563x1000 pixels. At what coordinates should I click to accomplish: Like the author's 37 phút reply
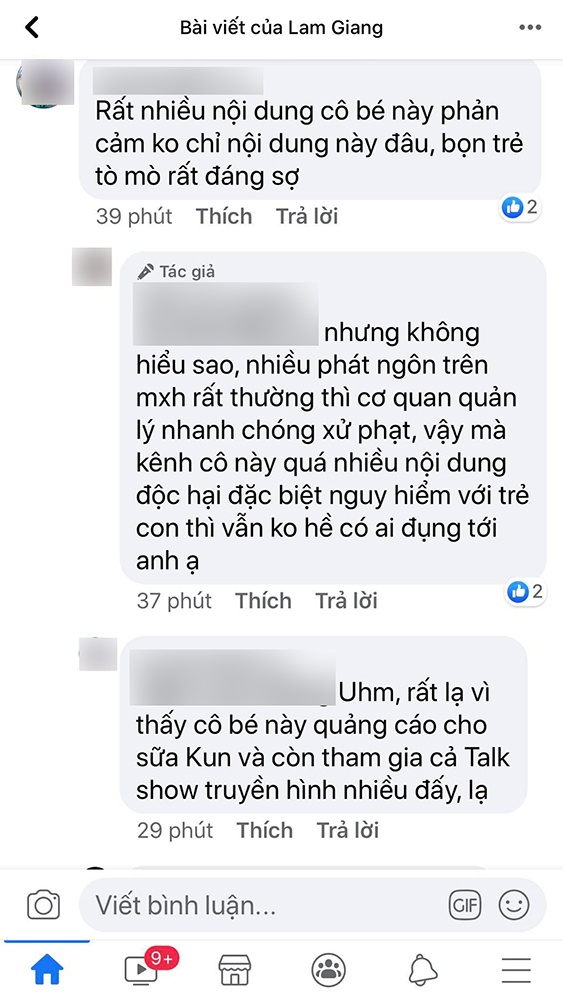(x=263, y=601)
